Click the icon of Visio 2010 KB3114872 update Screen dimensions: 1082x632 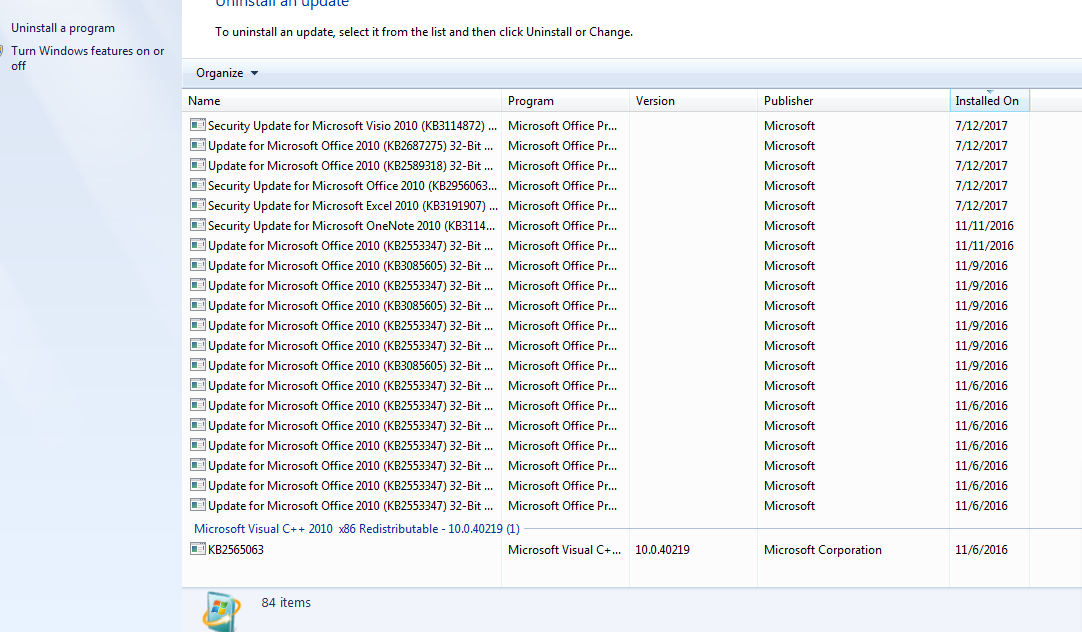[x=198, y=125]
